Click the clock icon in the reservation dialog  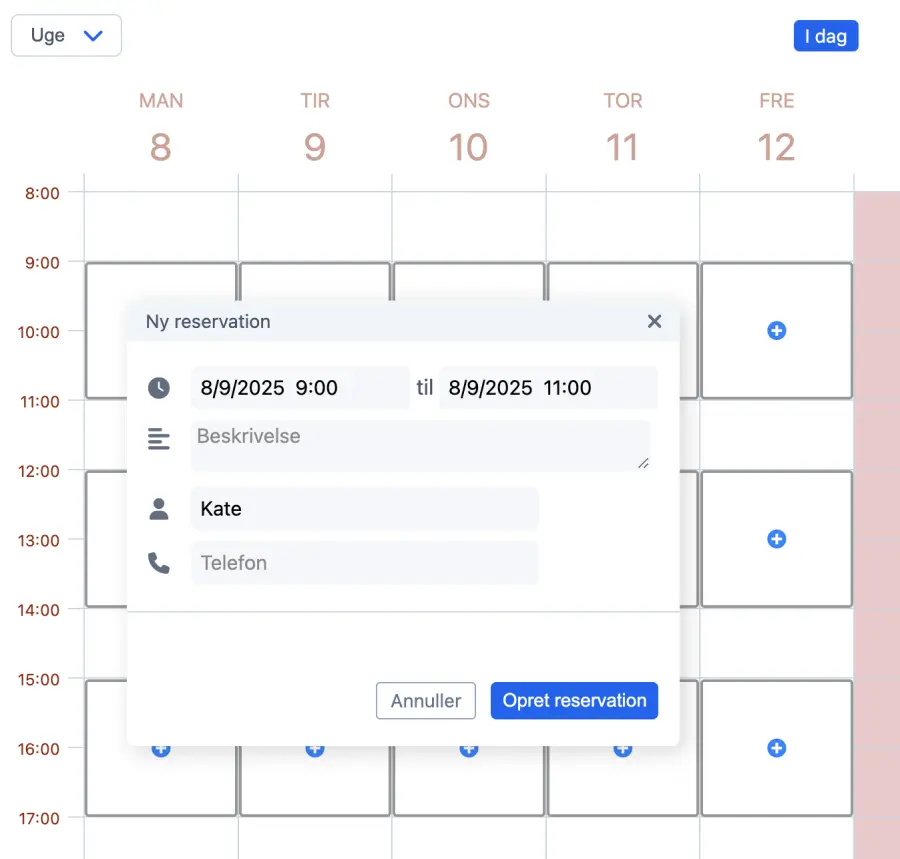pos(159,388)
